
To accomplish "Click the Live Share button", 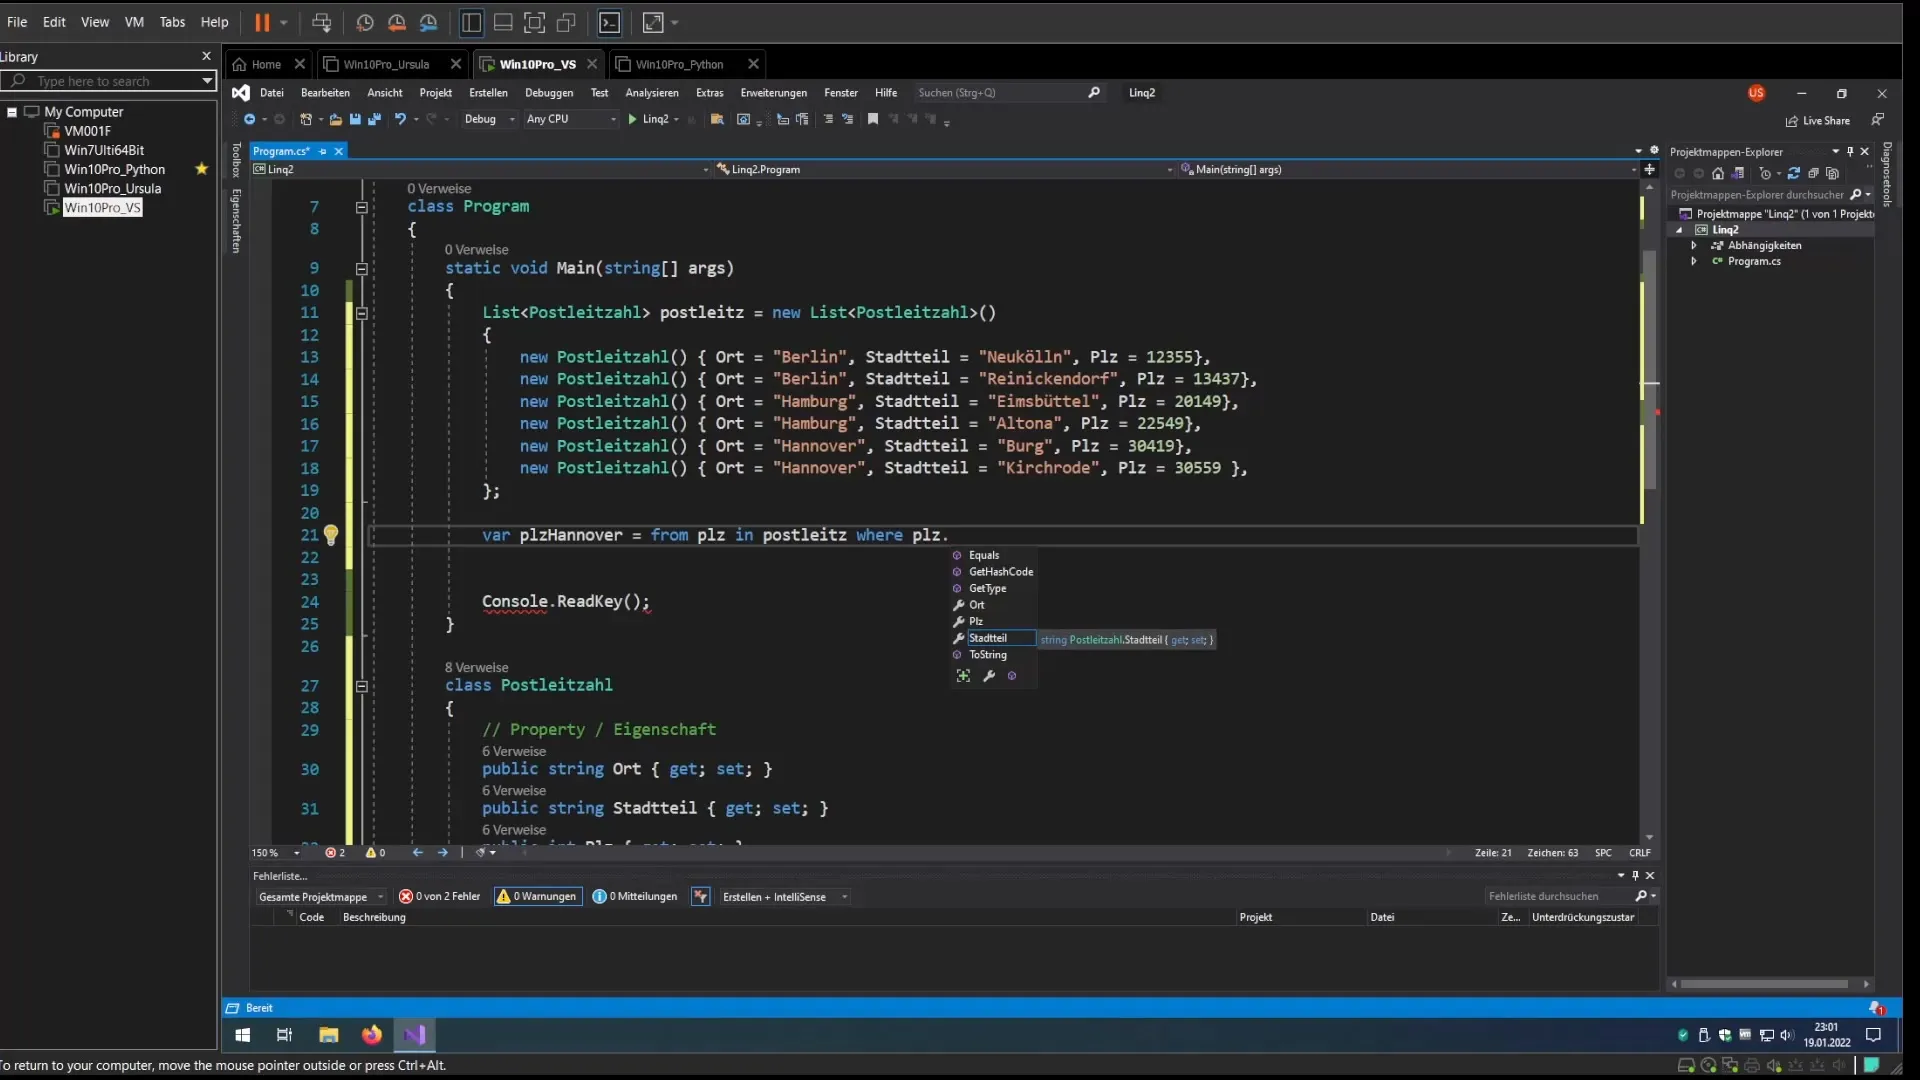I will pos(1818,120).
